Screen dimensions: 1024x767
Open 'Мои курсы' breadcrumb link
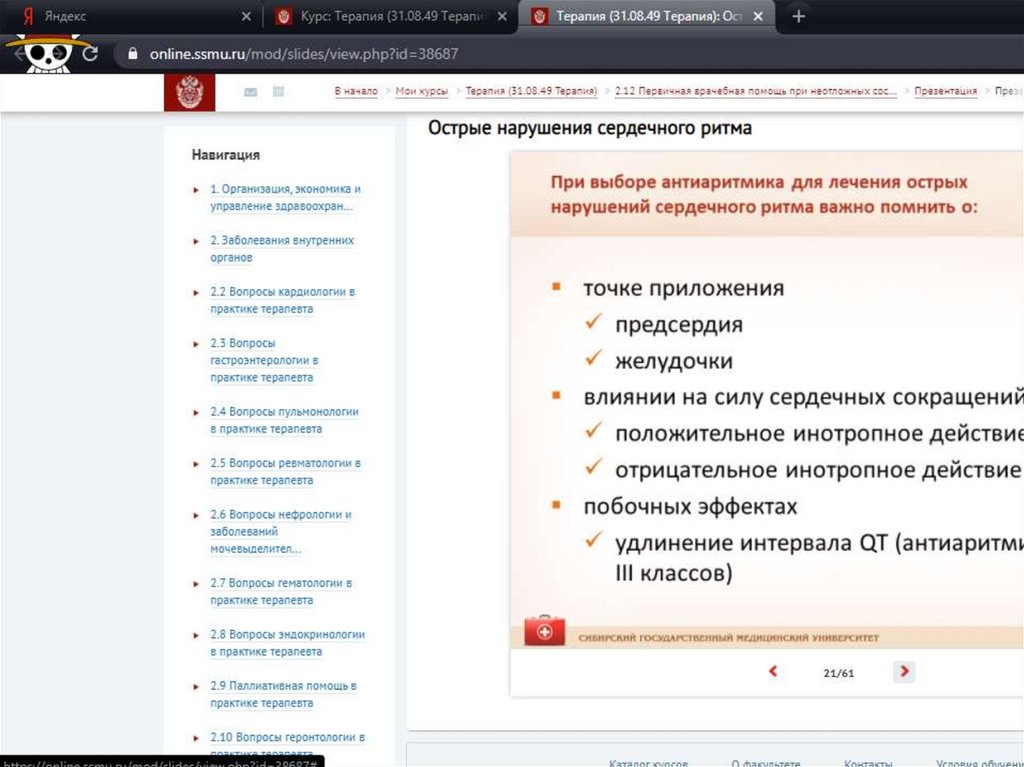point(422,91)
